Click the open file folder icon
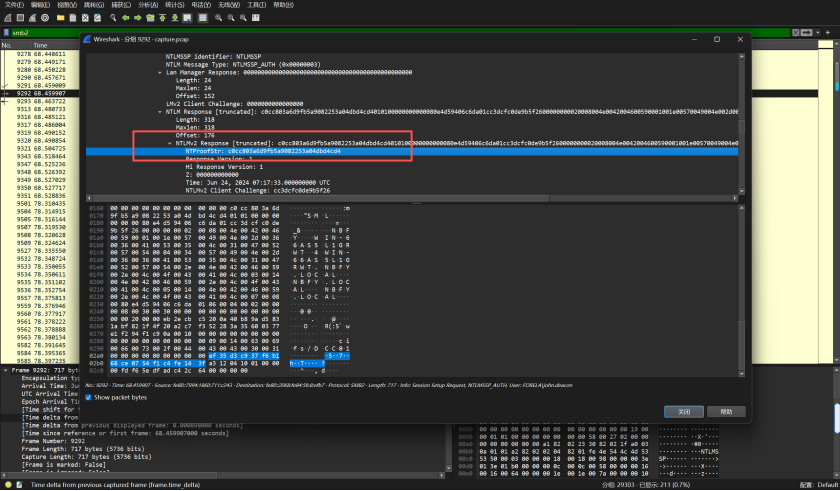This screenshot has height=491, width=840. [x=59, y=17]
